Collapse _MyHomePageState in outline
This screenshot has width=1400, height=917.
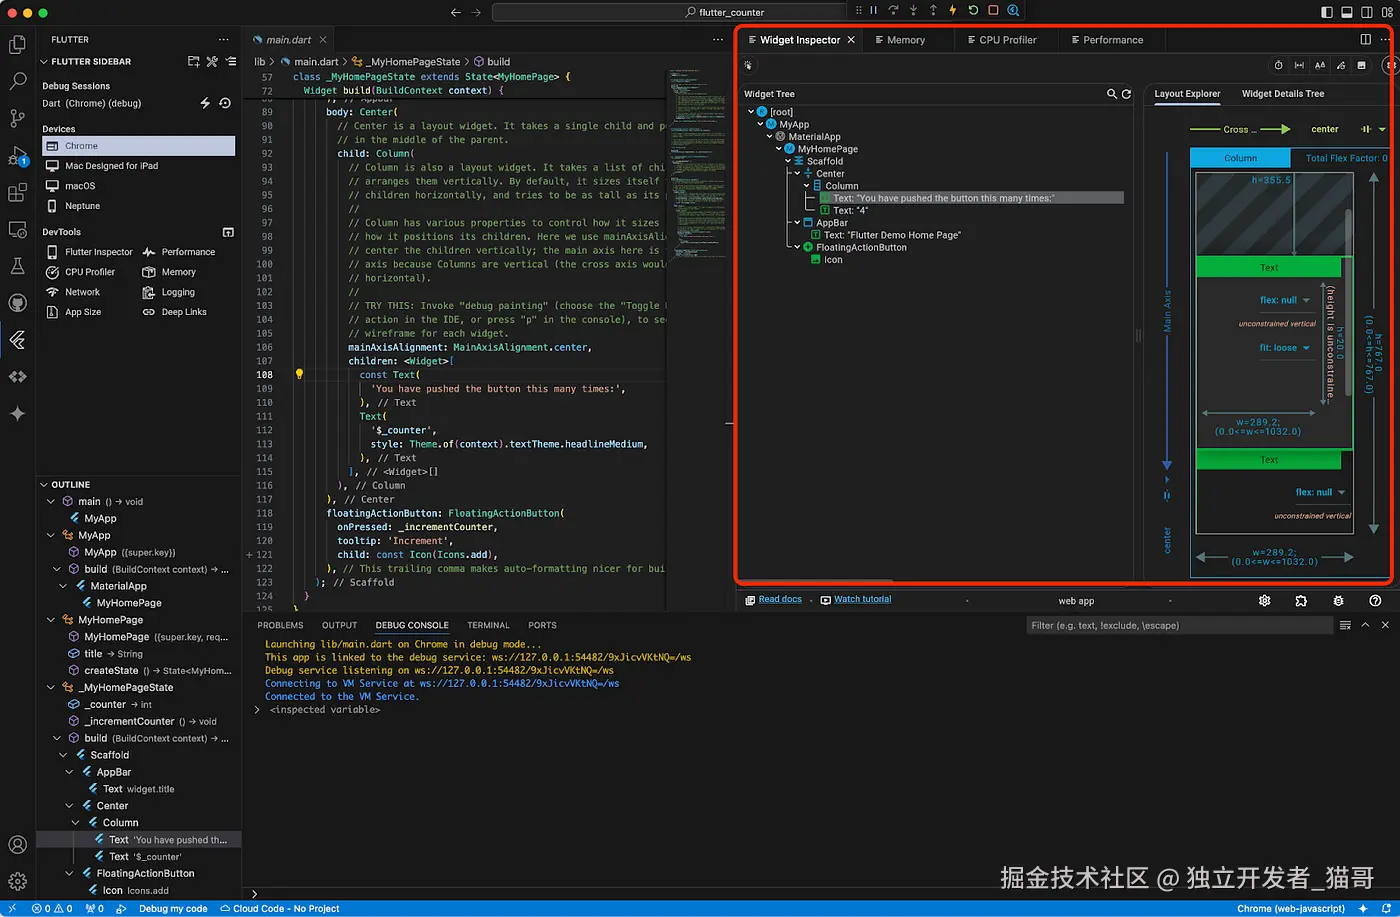(x=51, y=688)
